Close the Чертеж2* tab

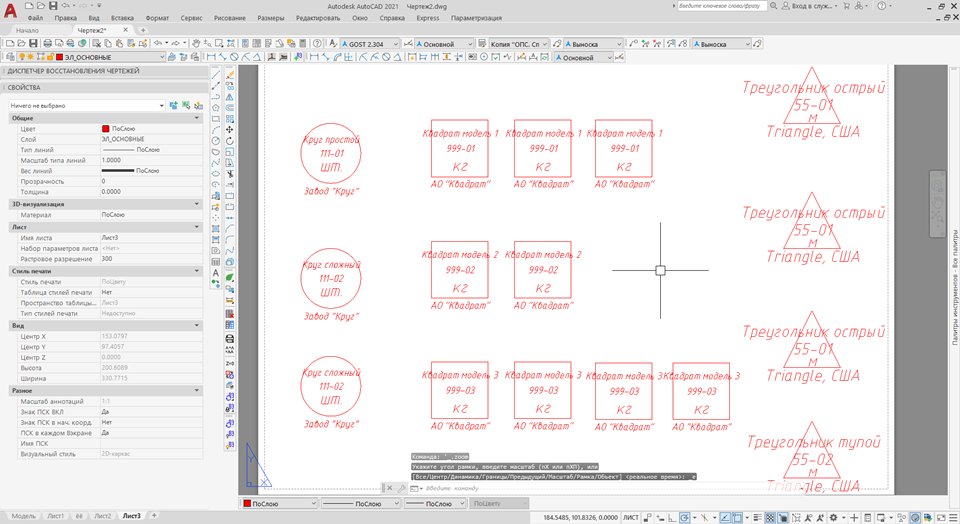(x=126, y=29)
